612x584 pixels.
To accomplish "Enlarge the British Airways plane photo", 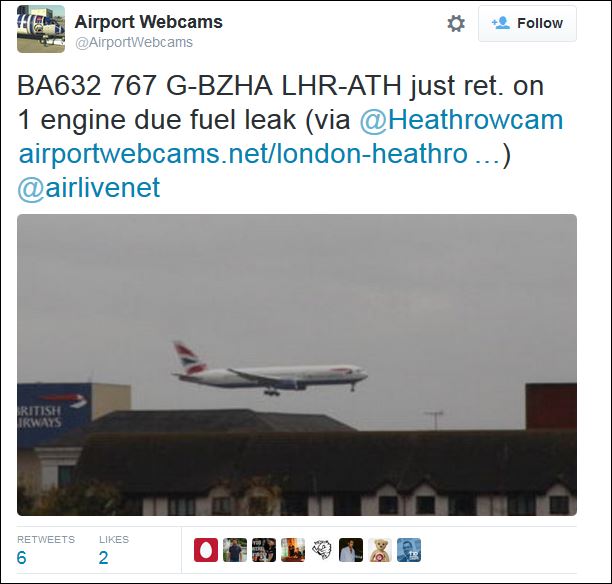I will click(297, 365).
